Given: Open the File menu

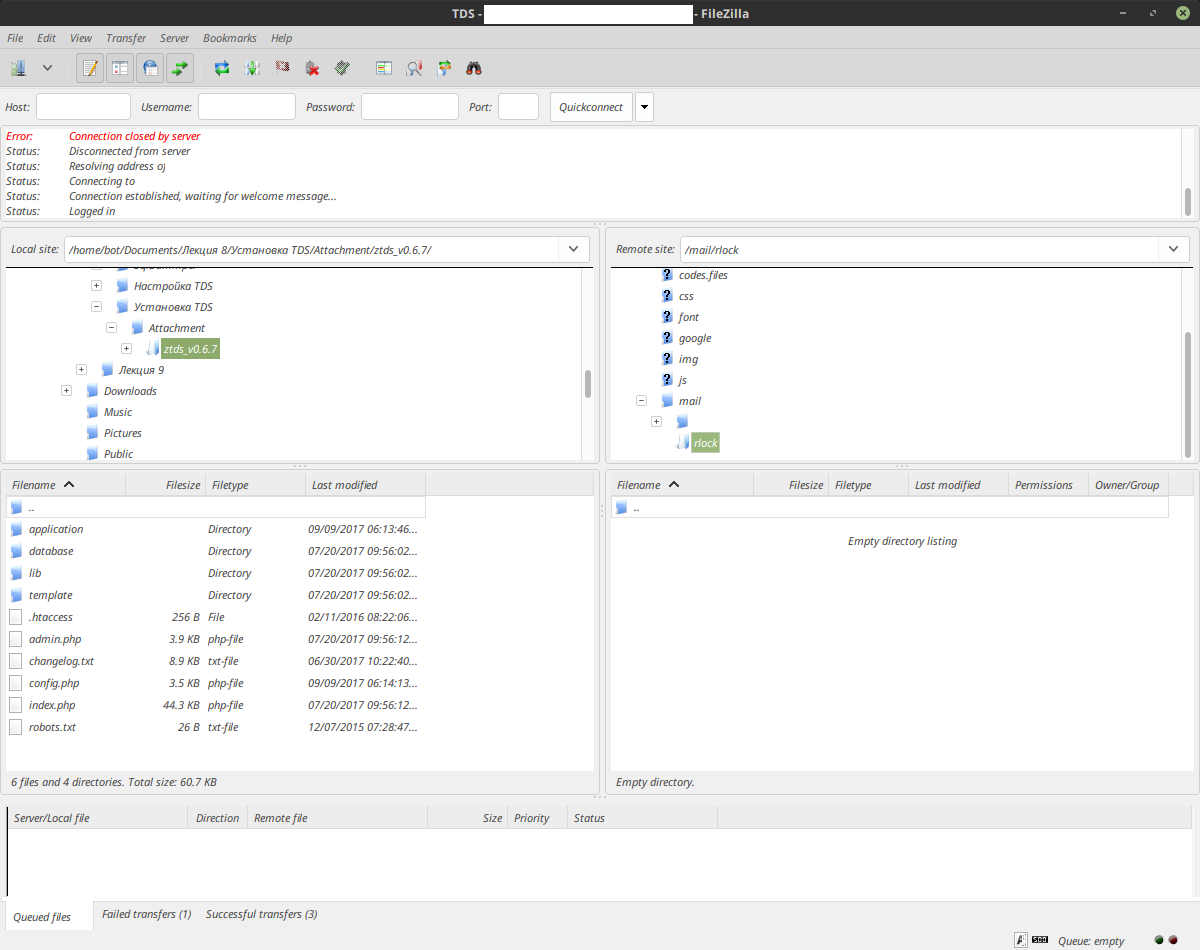Looking at the screenshot, I should (15, 38).
